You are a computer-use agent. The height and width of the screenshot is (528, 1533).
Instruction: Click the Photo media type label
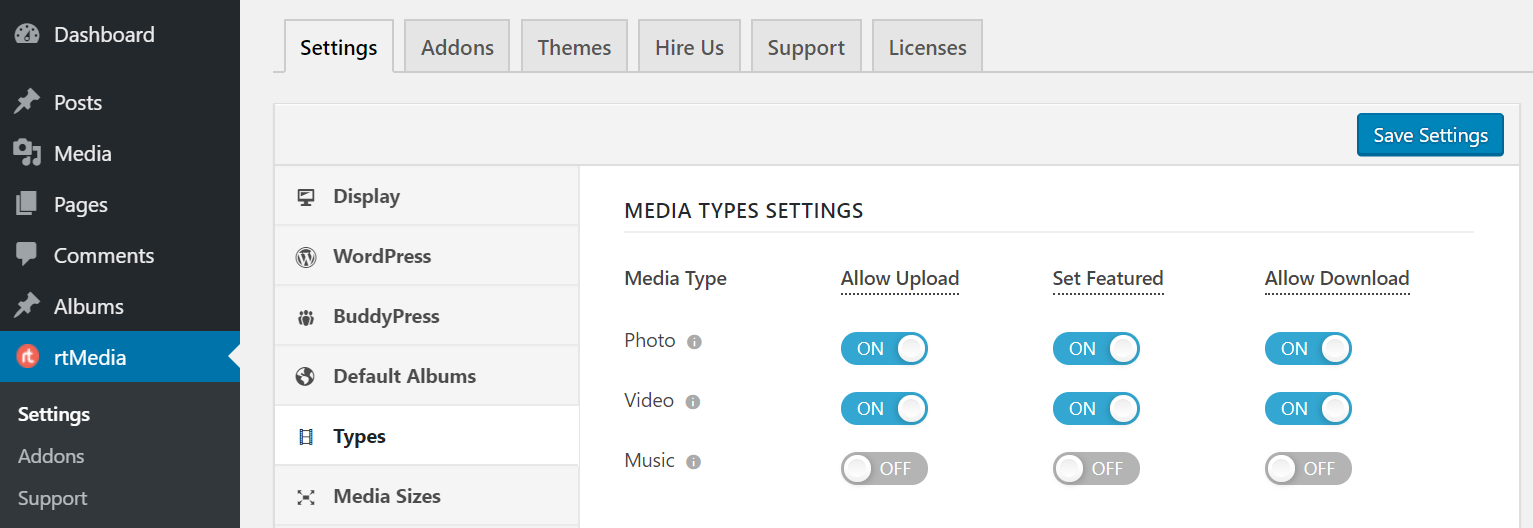pos(650,341)
